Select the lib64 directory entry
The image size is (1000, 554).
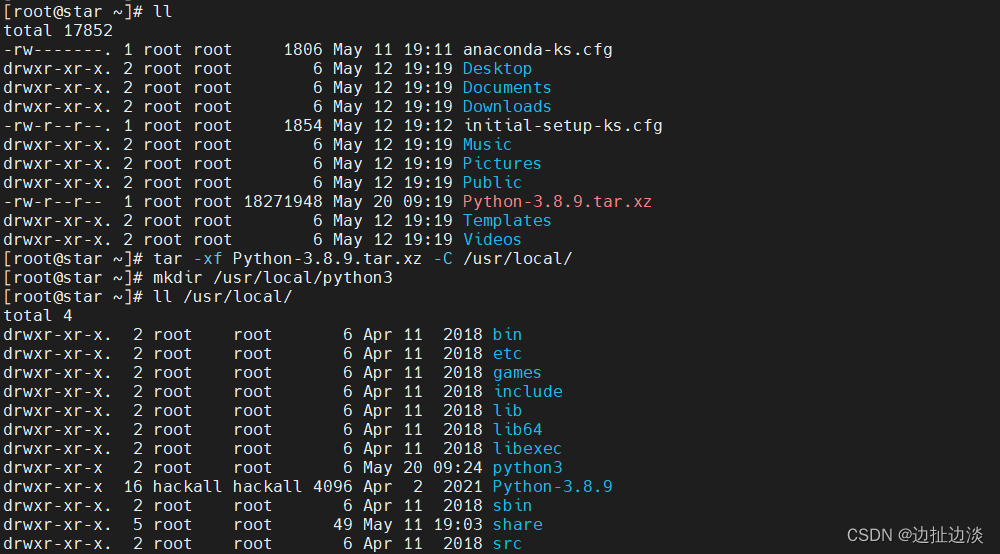tap(517, 429)
